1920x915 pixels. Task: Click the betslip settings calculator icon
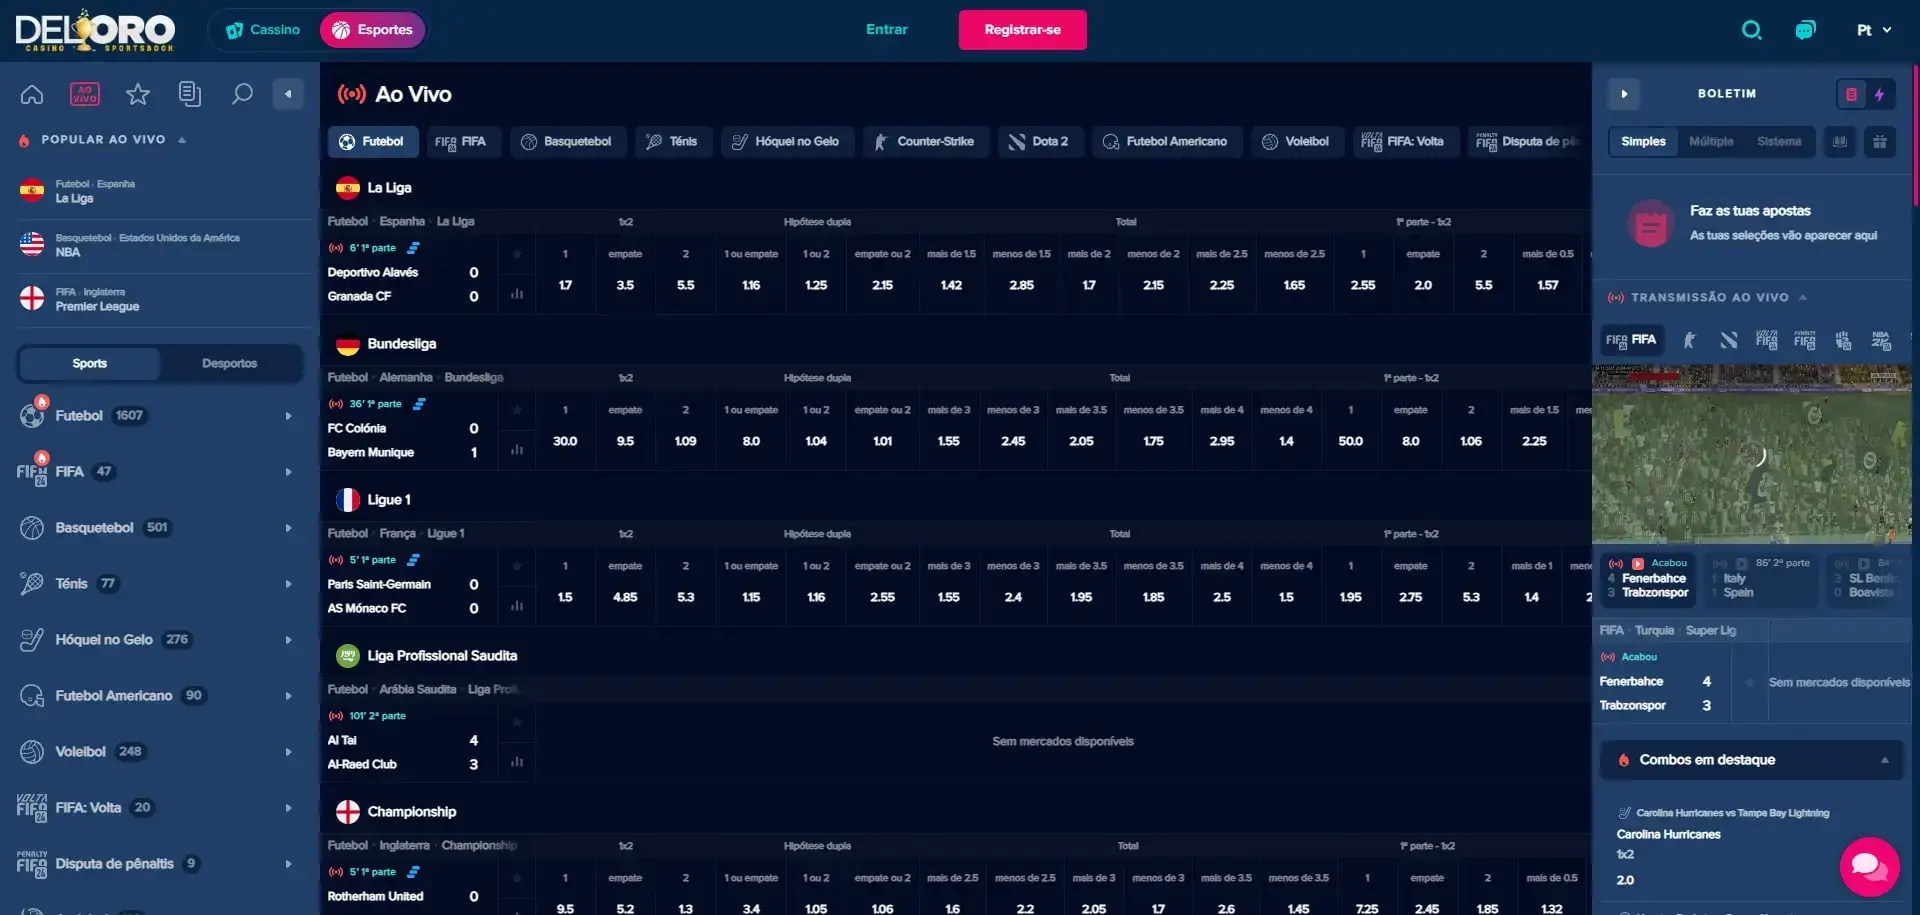coord(1880,142)
